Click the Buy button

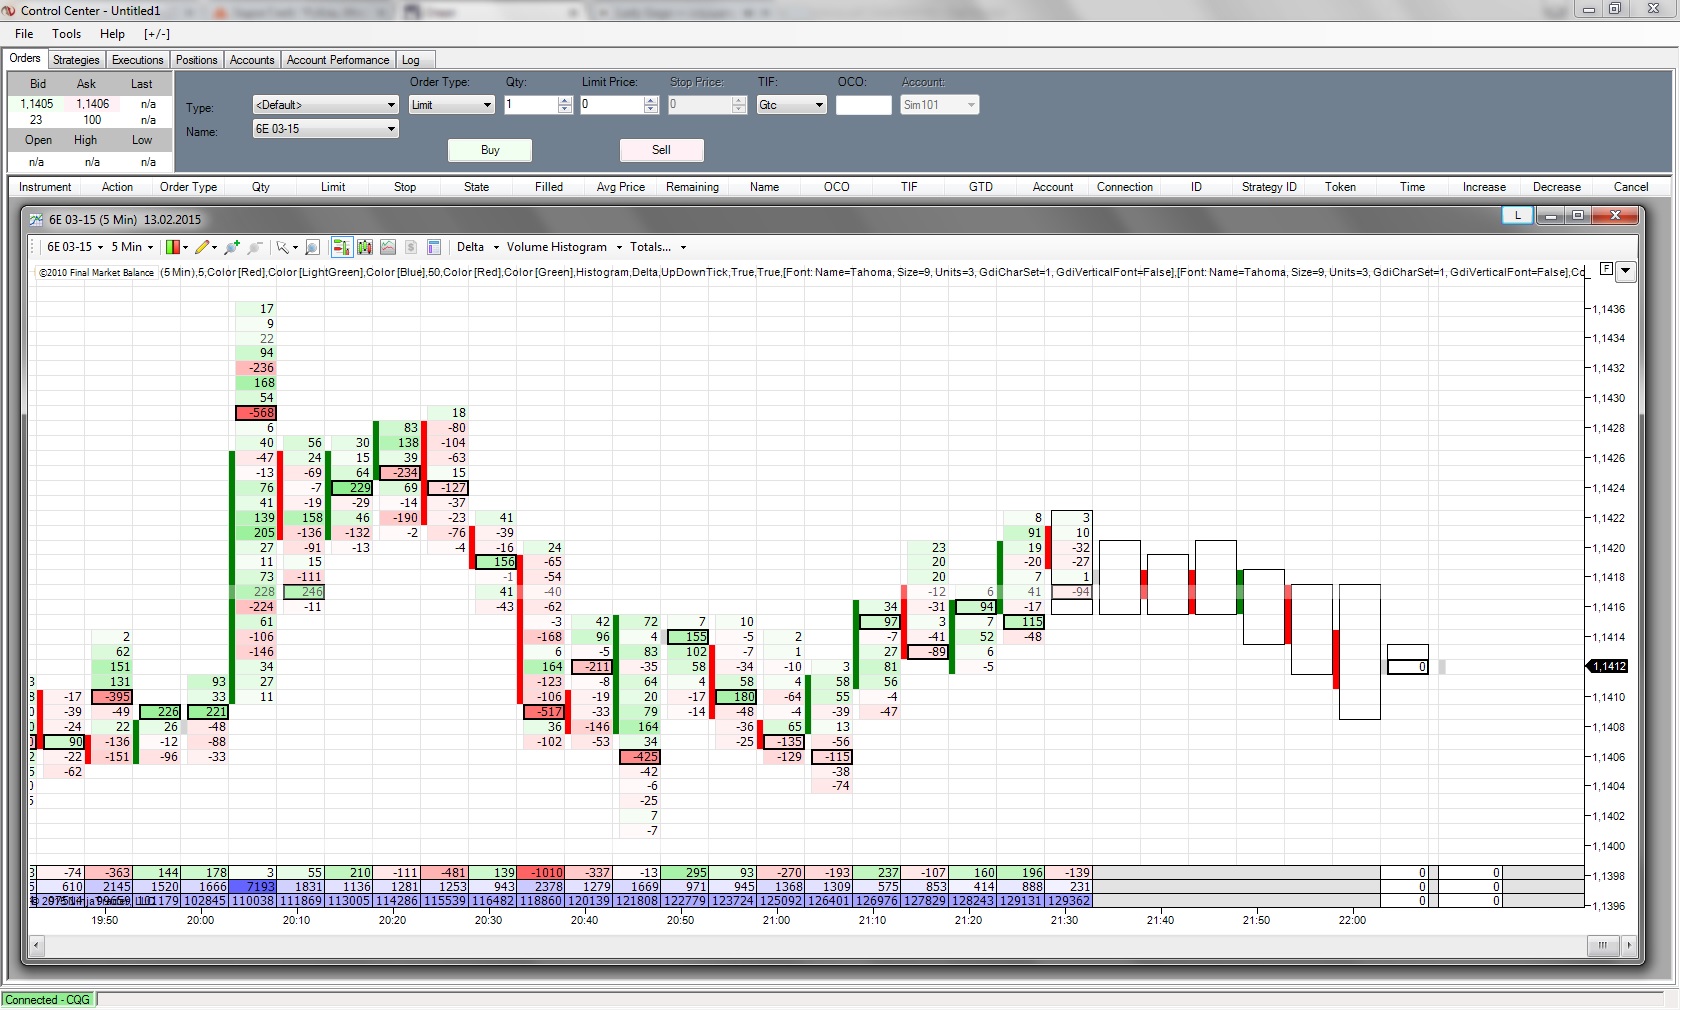(x=490, y=150)
